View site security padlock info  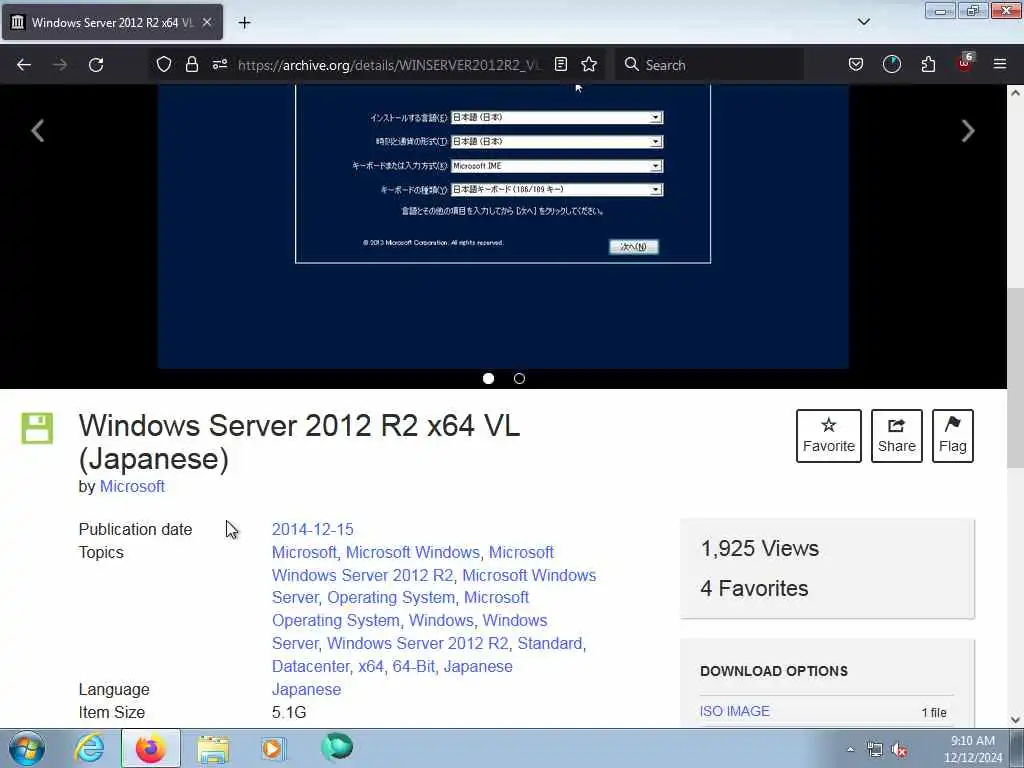[191, 64]
